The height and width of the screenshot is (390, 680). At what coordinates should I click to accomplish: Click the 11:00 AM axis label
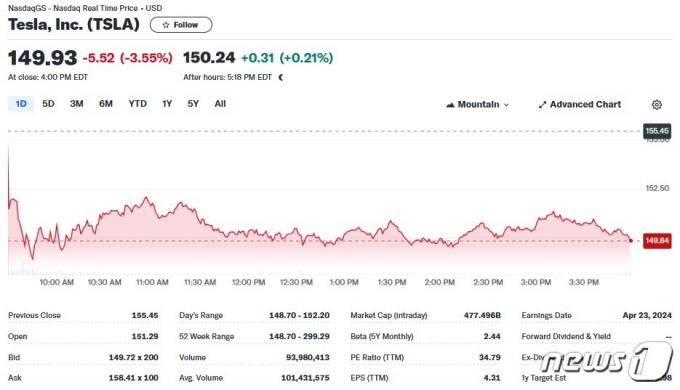152,282
